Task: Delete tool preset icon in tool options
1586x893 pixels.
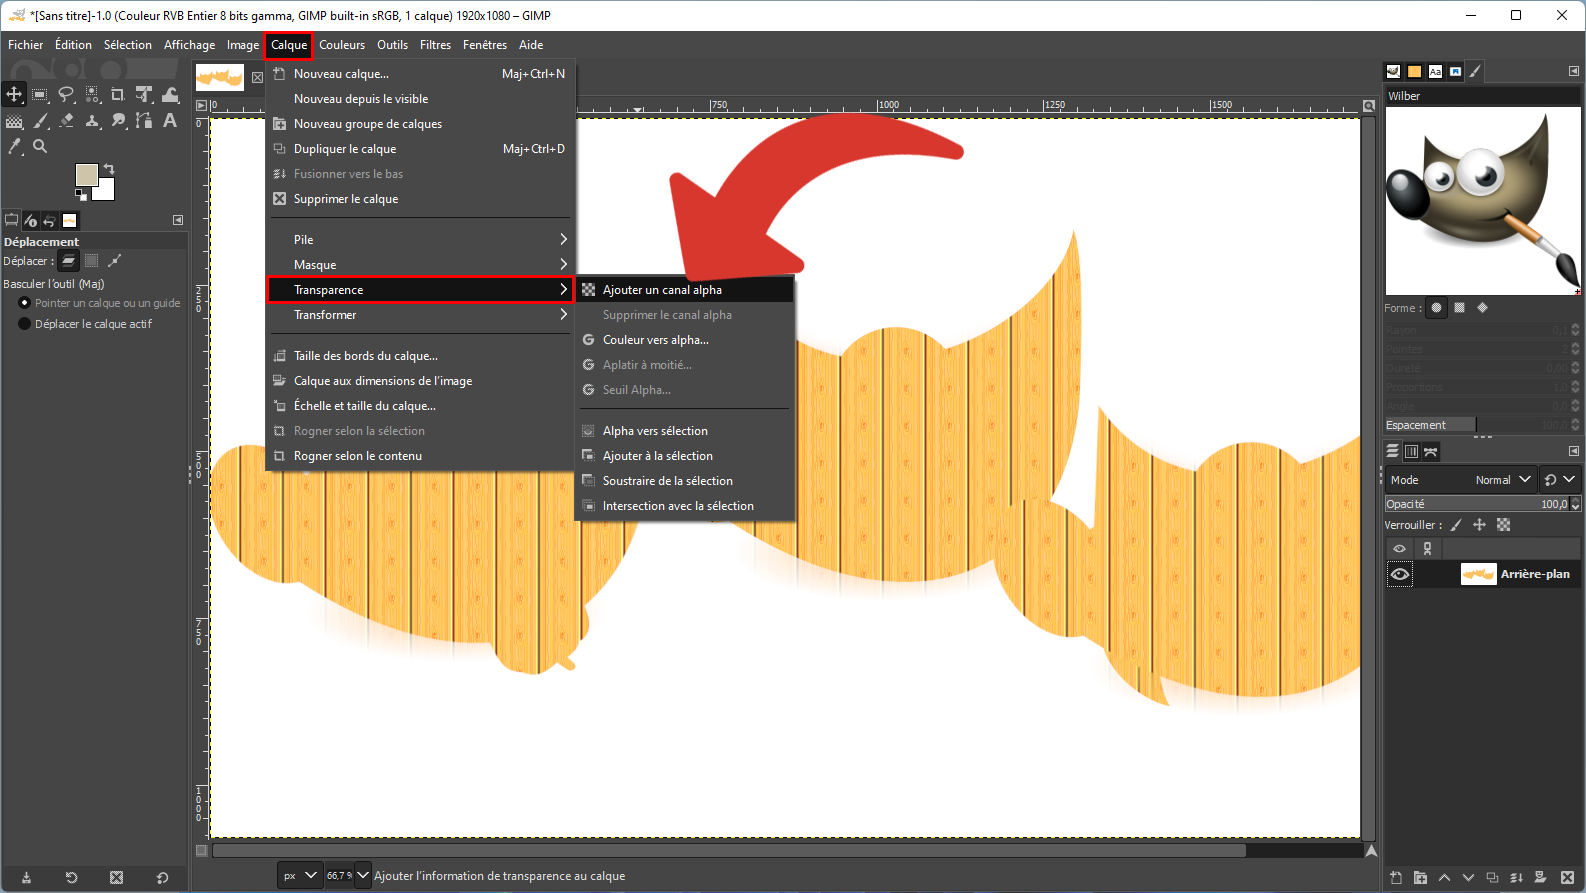Action: (x=116, y=878)
